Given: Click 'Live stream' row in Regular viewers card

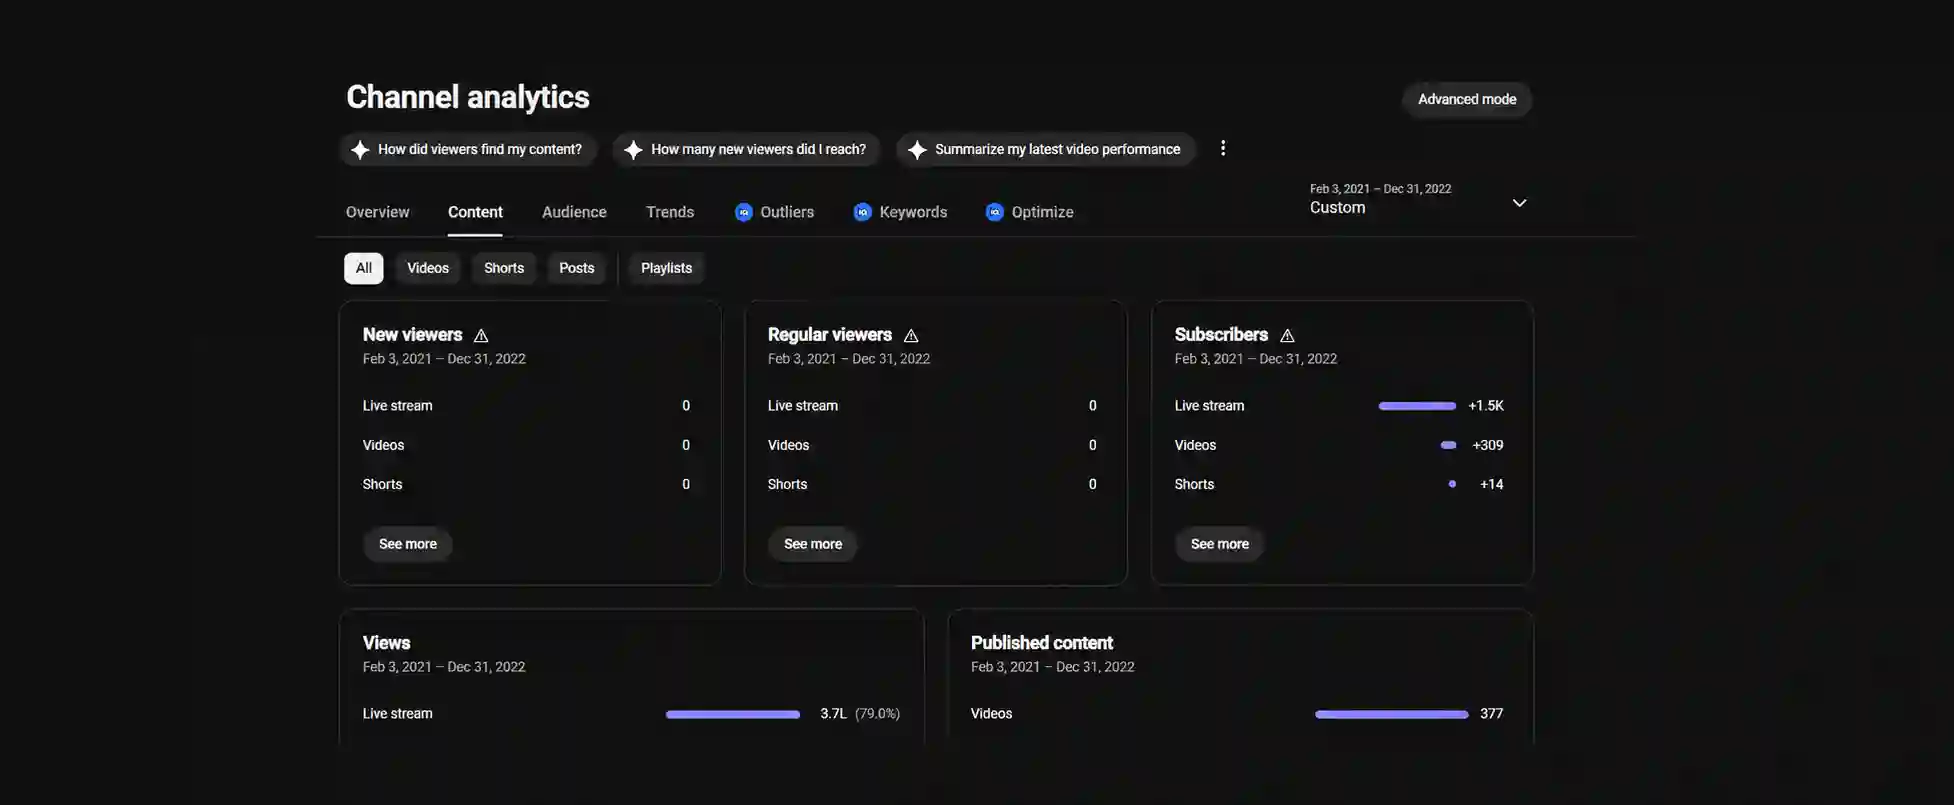Looking at the screenshot, I should (932, 406).
